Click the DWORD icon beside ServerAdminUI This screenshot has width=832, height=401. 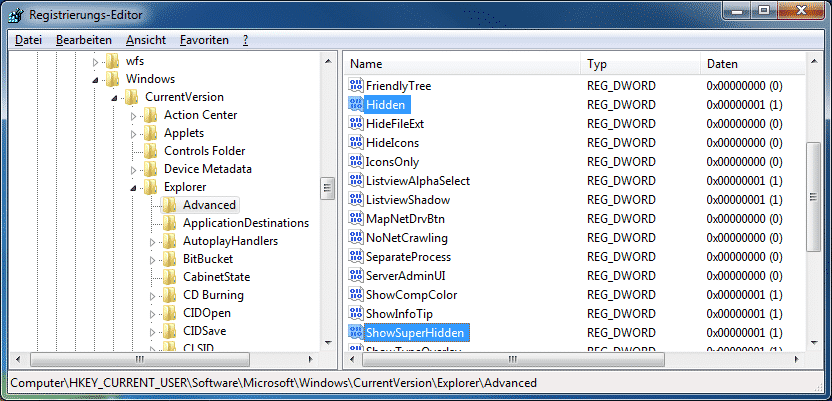pyautogui.click(x=356, y=275)
